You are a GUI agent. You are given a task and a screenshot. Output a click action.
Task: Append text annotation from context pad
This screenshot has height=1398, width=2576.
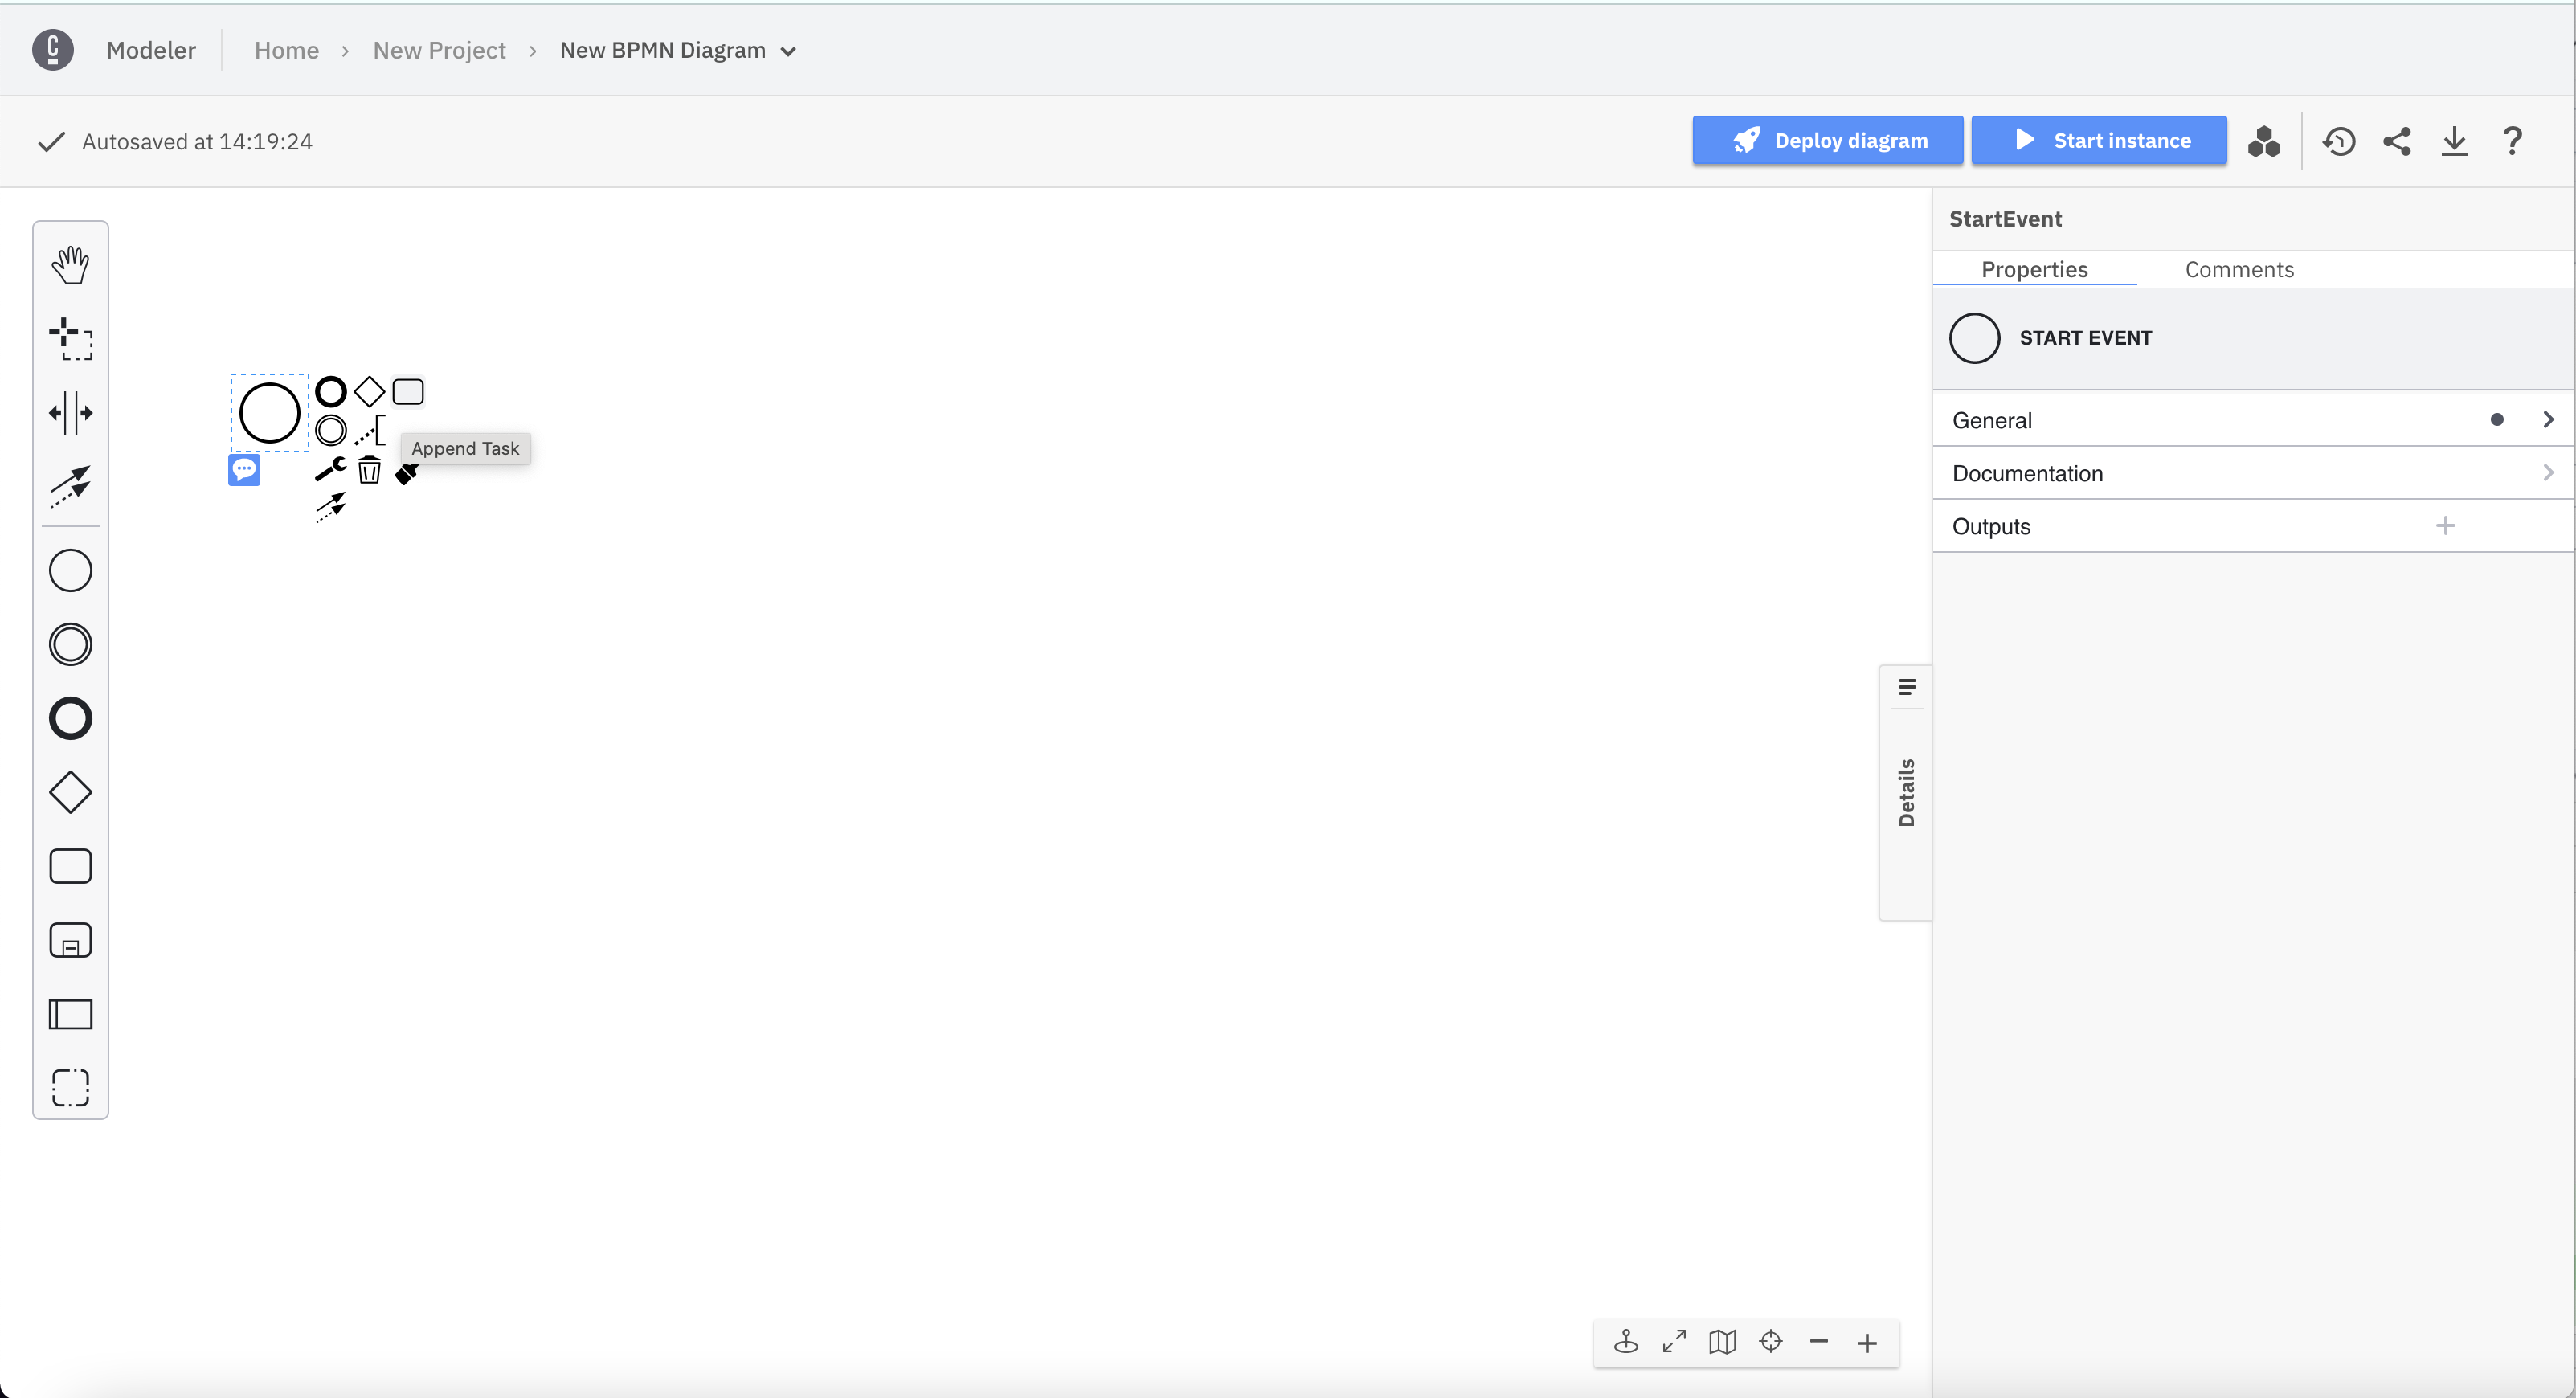tap(369, 430)
